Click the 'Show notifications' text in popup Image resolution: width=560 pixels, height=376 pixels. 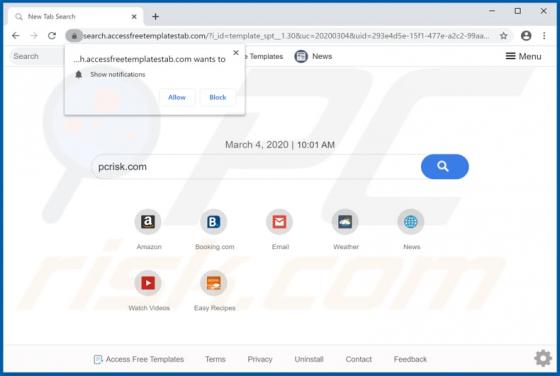tap(118, 74)
